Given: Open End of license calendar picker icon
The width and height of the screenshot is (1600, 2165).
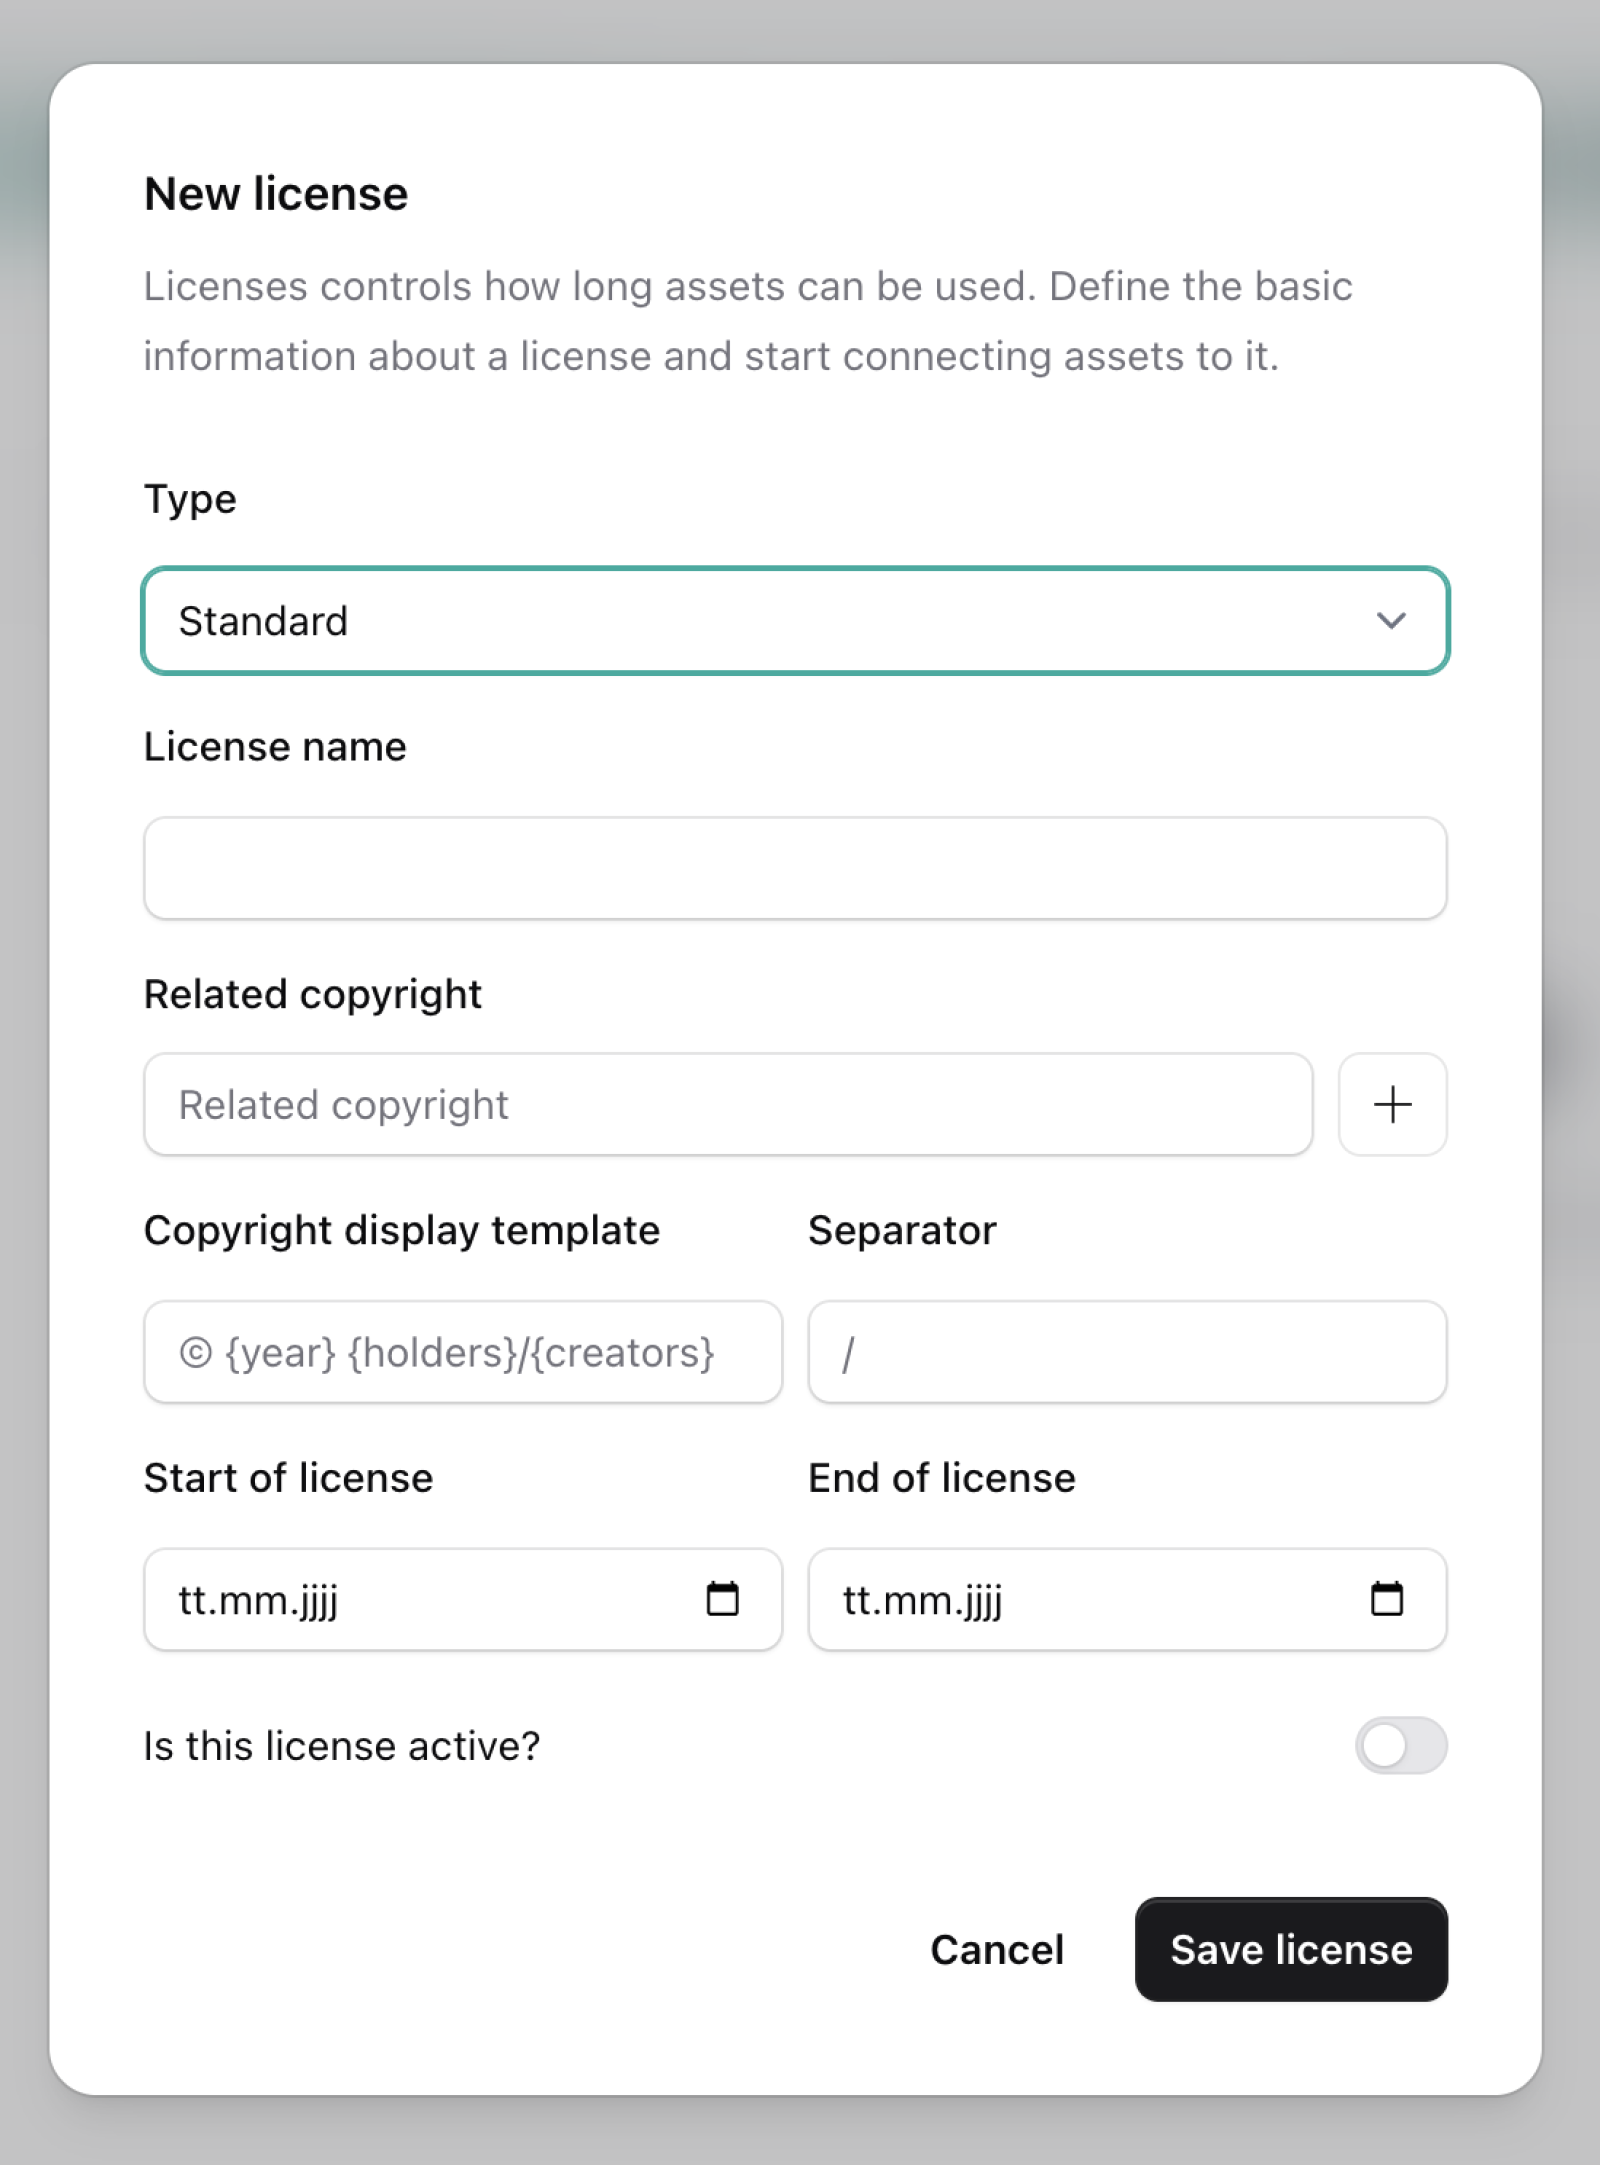Looking at the screenshot, I should pyautogui.click(x=1386, y=1599).
